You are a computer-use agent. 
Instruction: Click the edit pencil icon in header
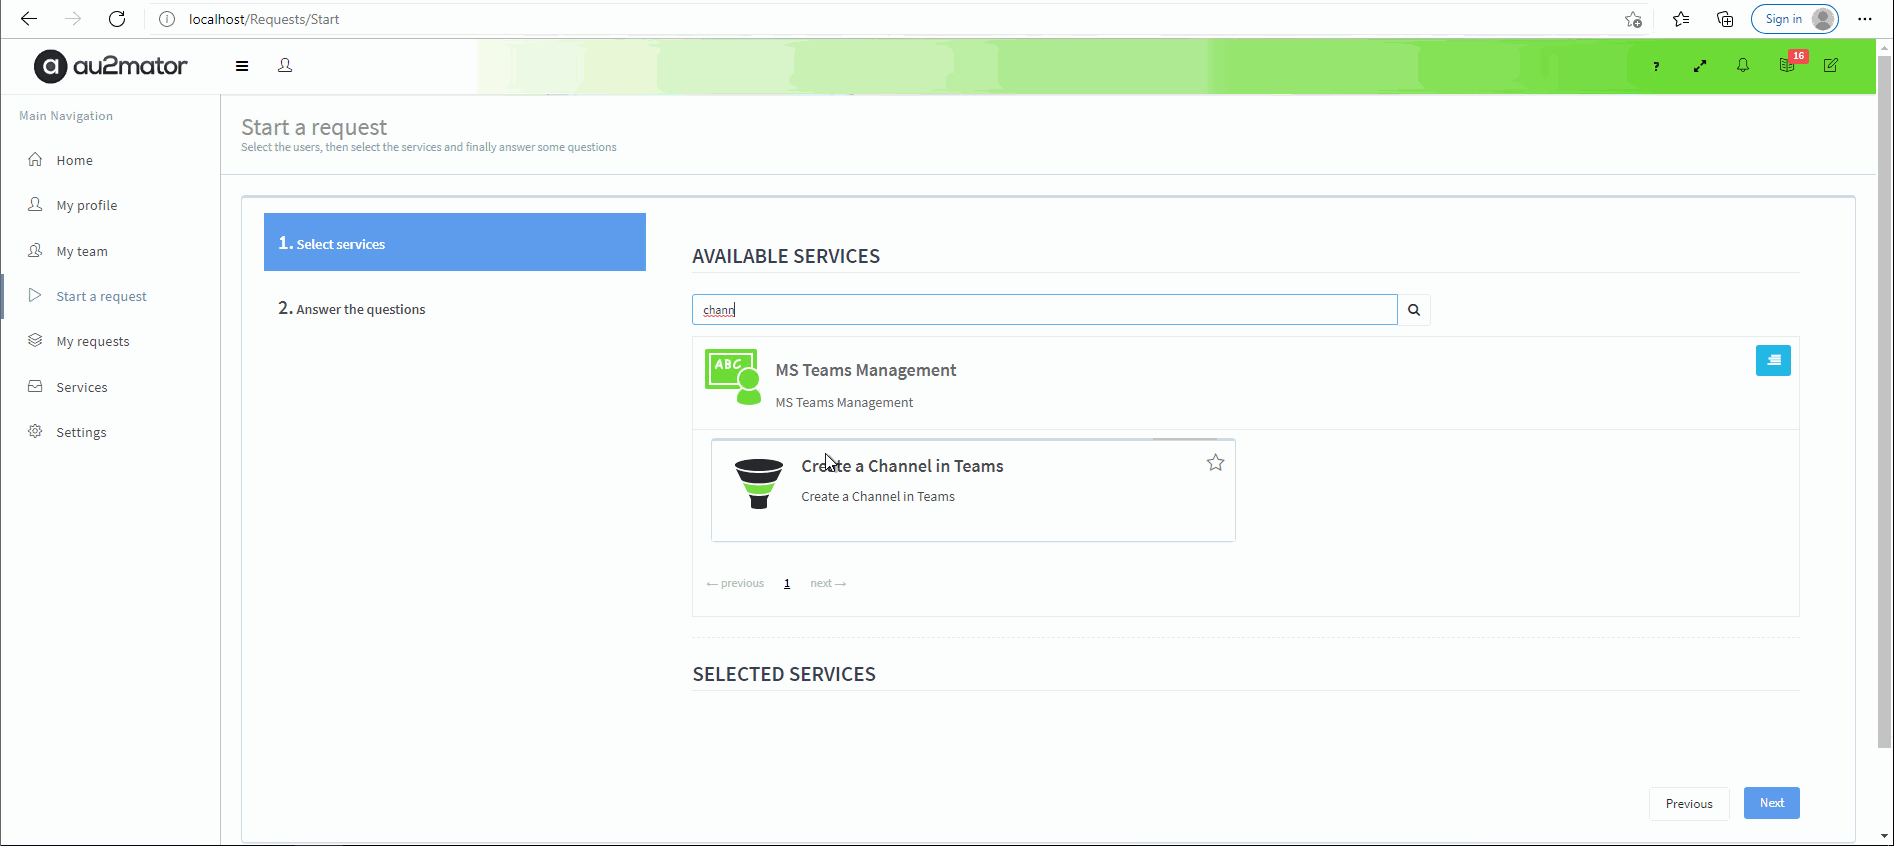click(x=1830, y=66)
